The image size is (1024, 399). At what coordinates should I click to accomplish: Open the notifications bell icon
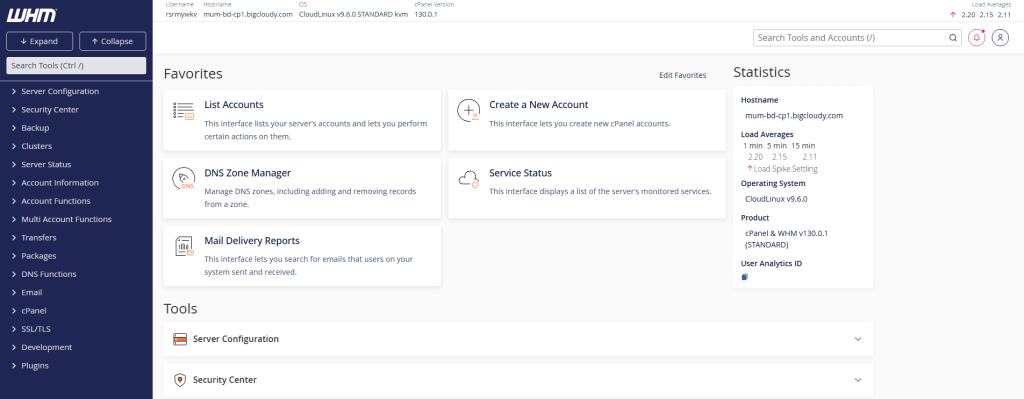(976, 38)
